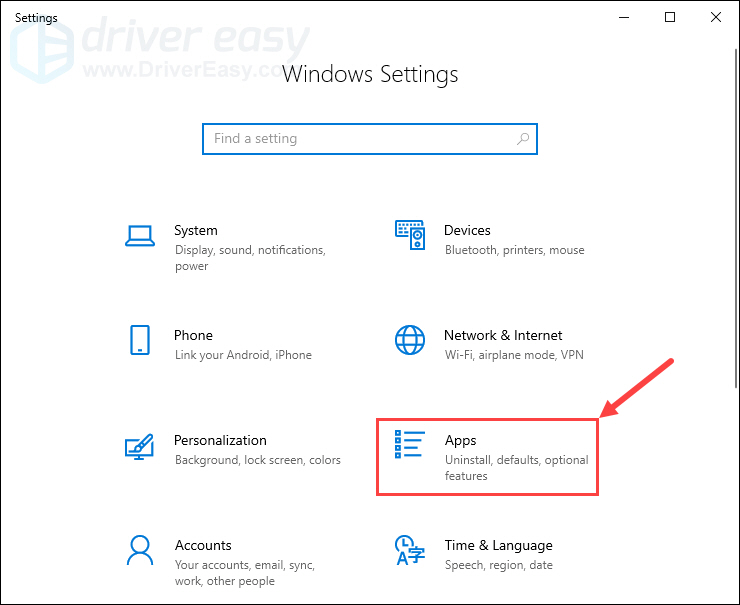This screenshot has width=740, height=605.
Task: Maximize the Settings window
Action: click(670, 17)
